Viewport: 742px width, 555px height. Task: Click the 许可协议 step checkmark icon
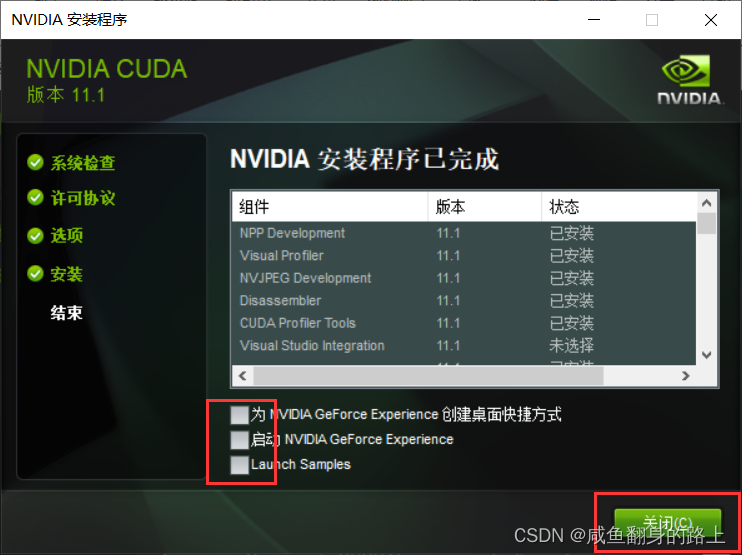[x=35, y=198]
